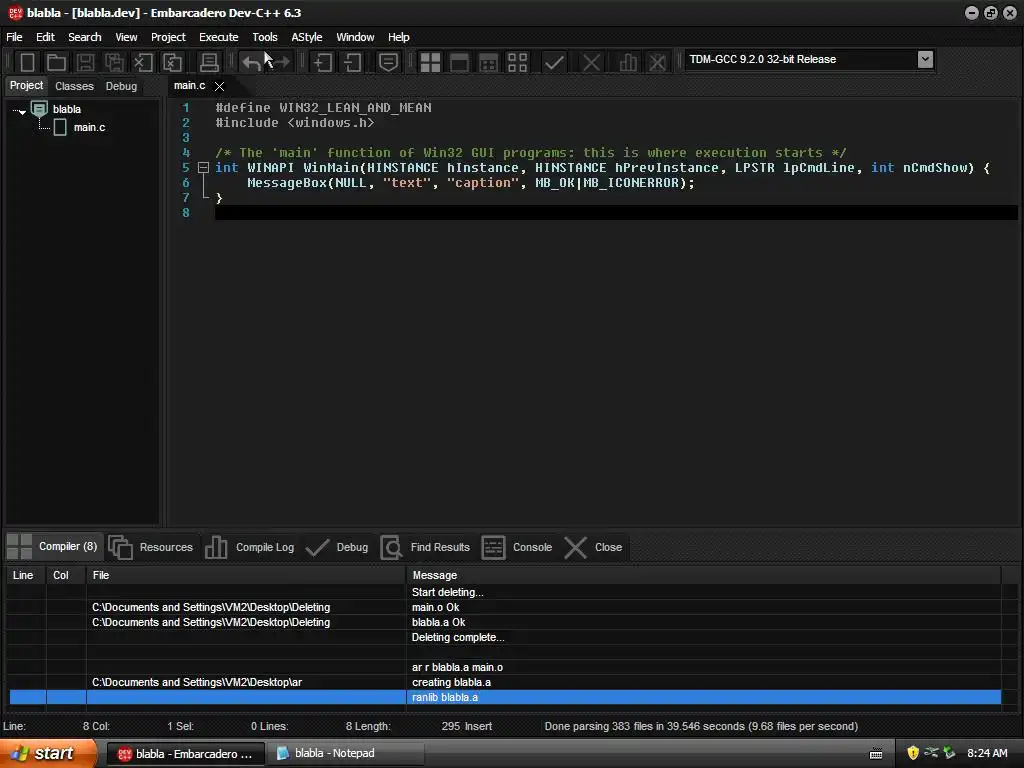This screenshot has width=1024, height=768.
Task: Open the Help menu
Action: point(398,37)
